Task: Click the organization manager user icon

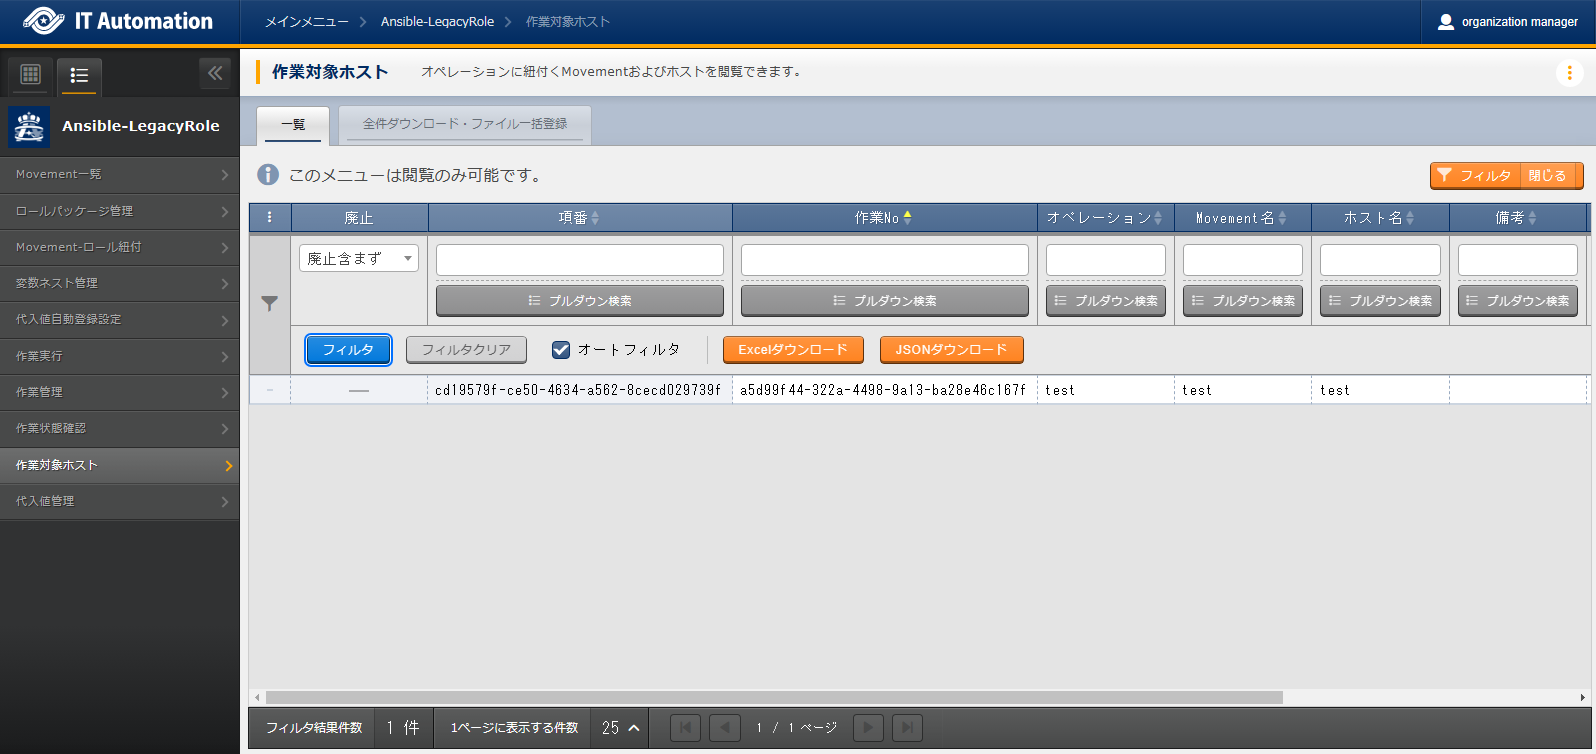Action: click(x=1445, y=22)
